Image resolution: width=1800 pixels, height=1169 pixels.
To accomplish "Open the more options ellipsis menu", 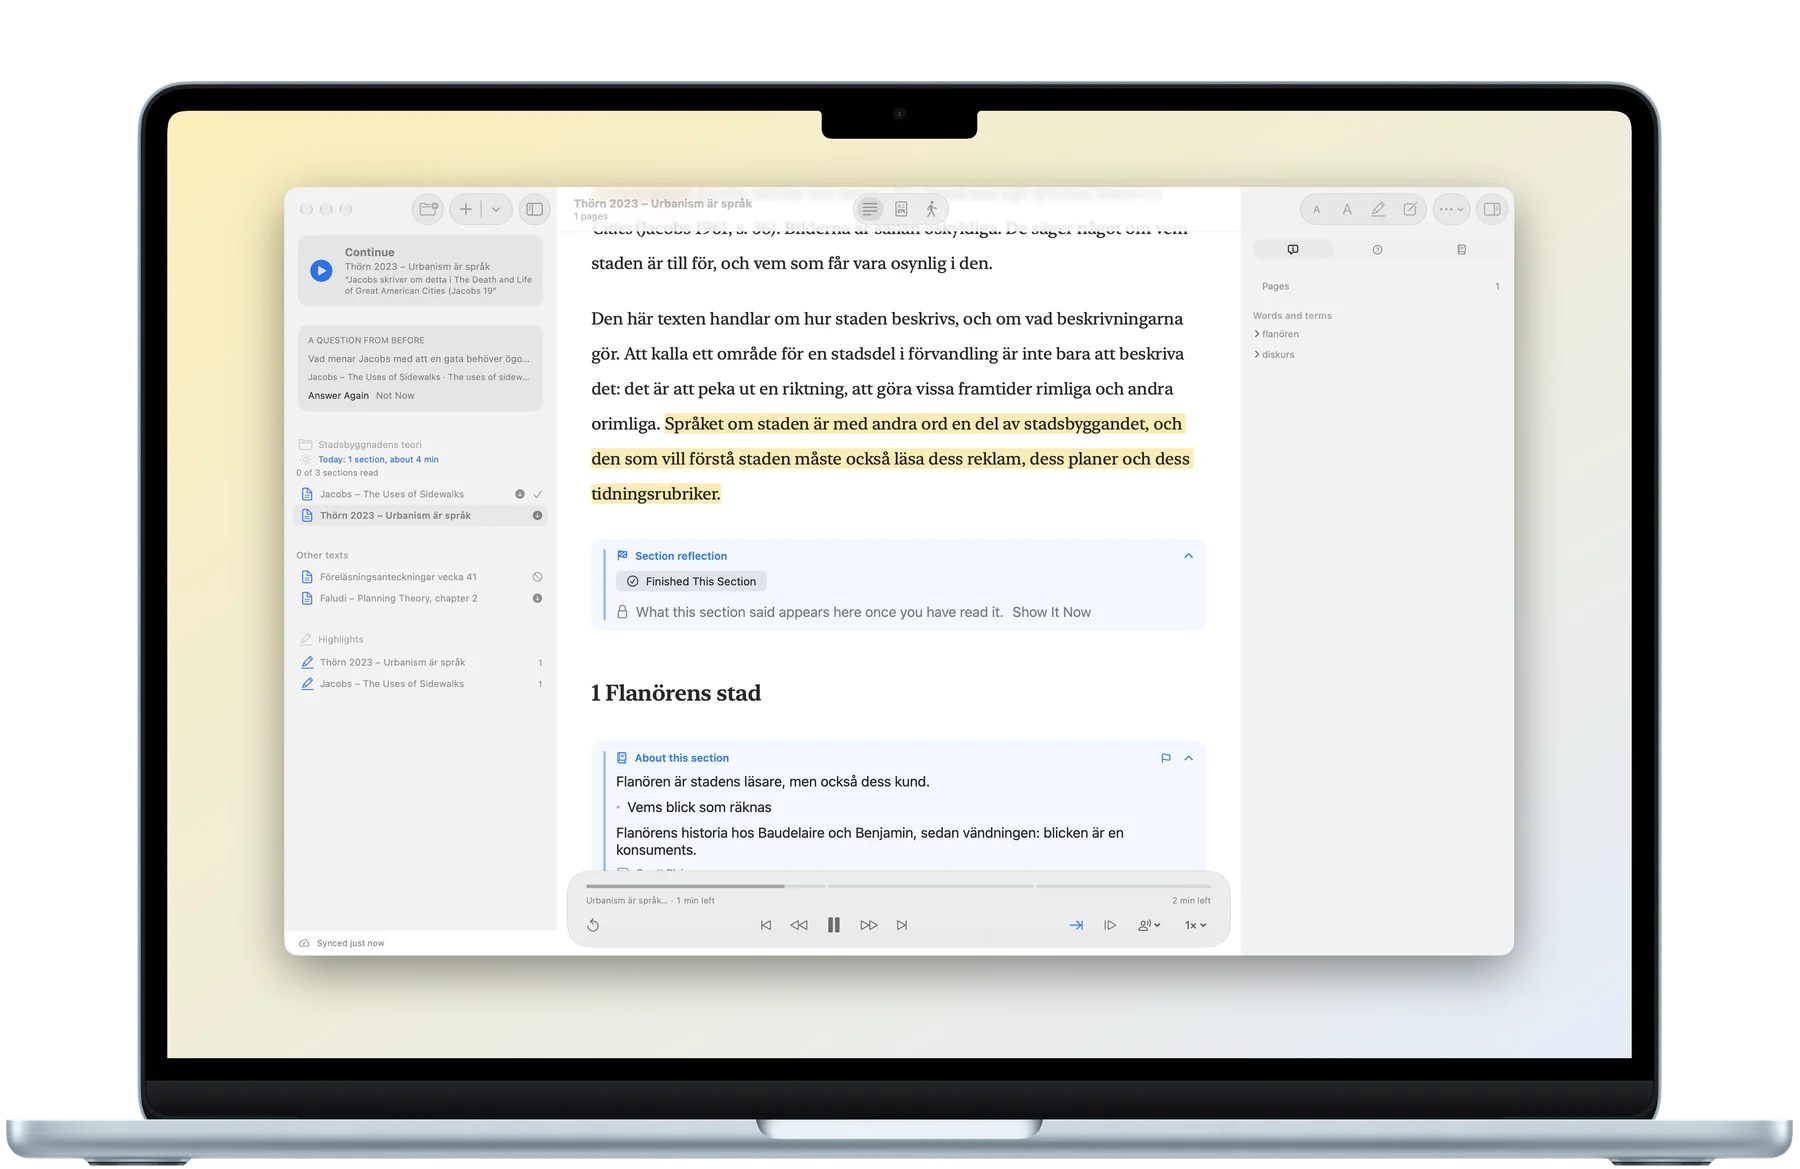I will click(x=1451, y=209).
